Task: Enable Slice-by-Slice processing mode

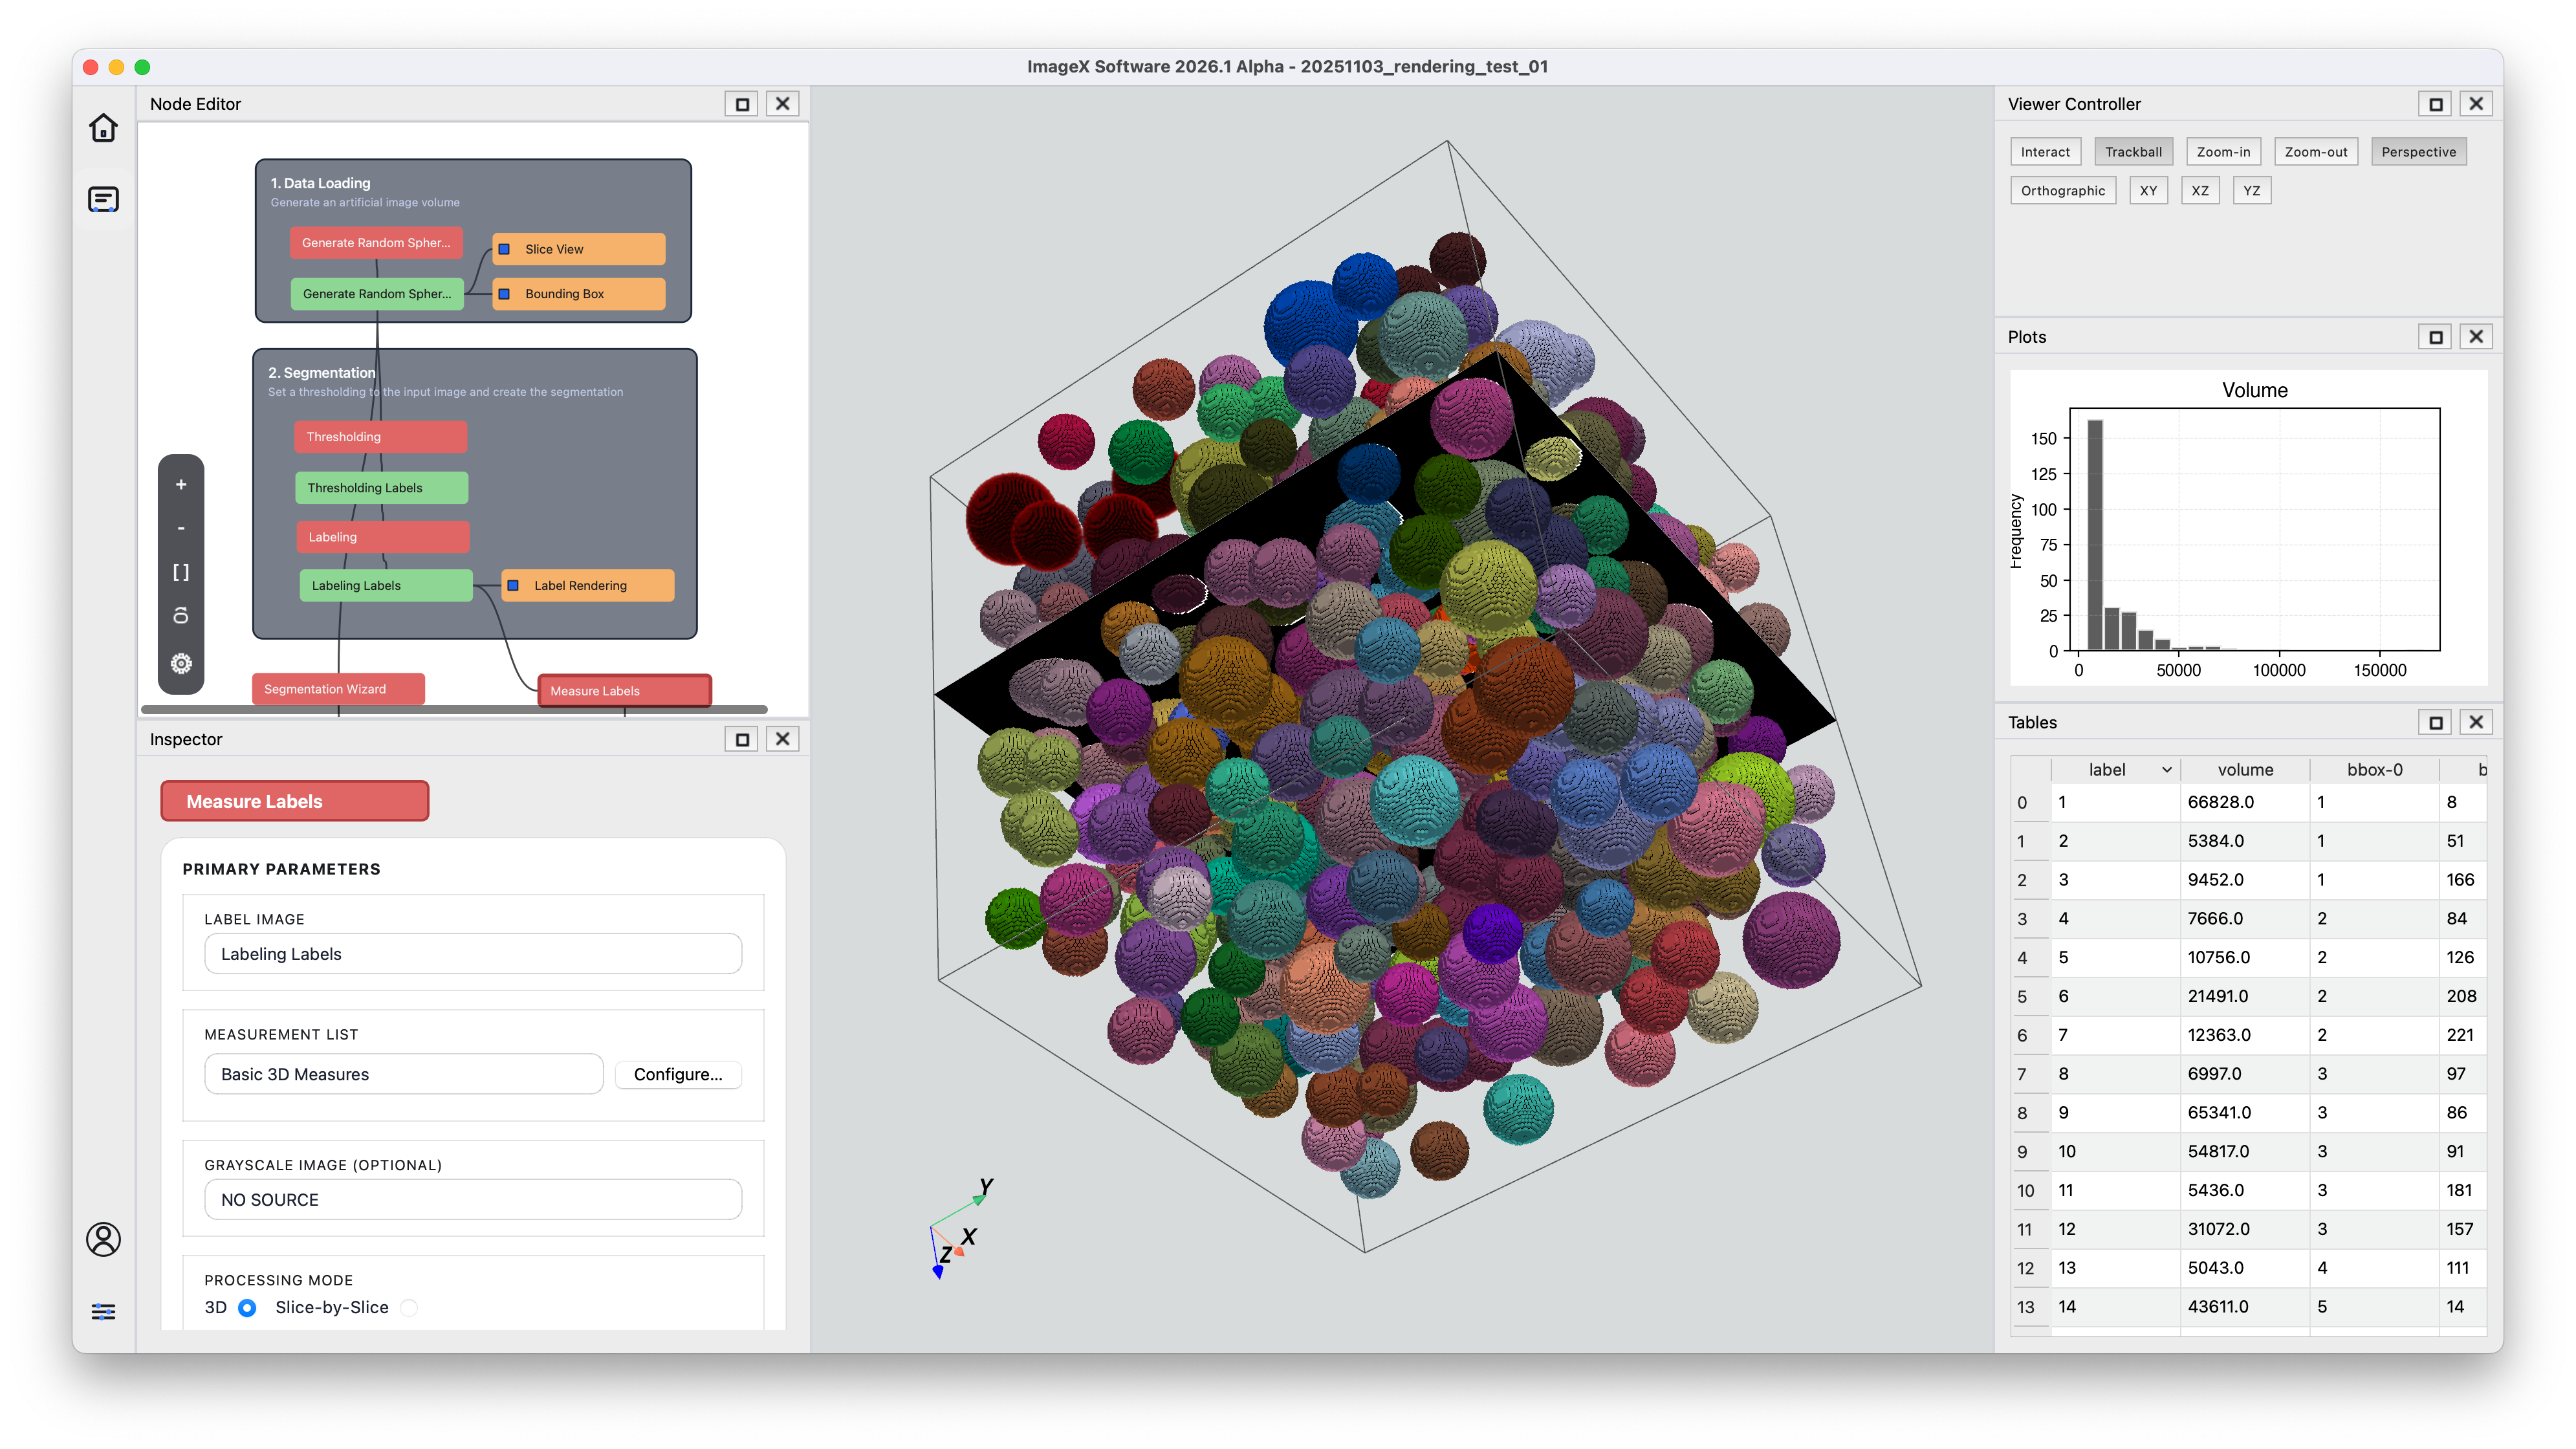Action: (408, 1307)
